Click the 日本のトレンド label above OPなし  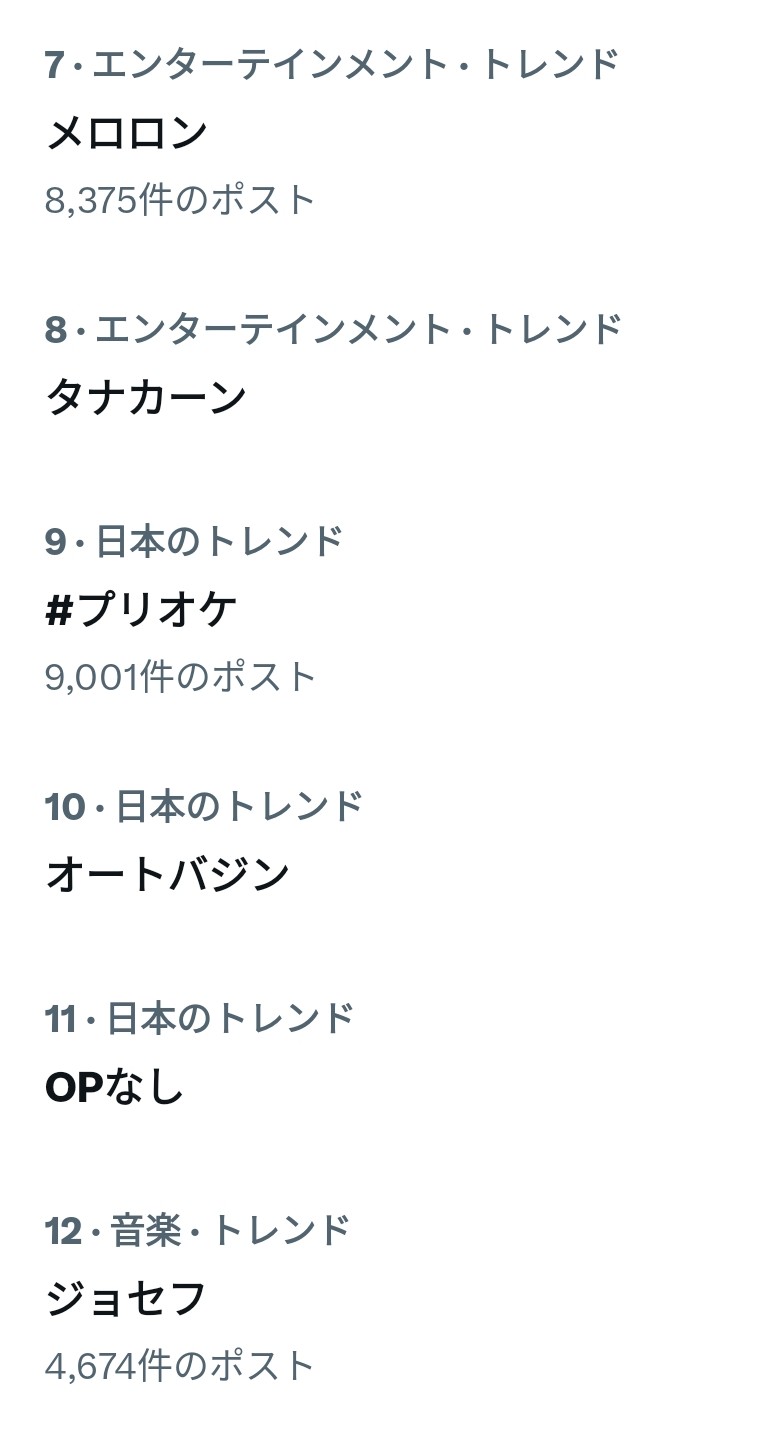(x=231, y=1018)
